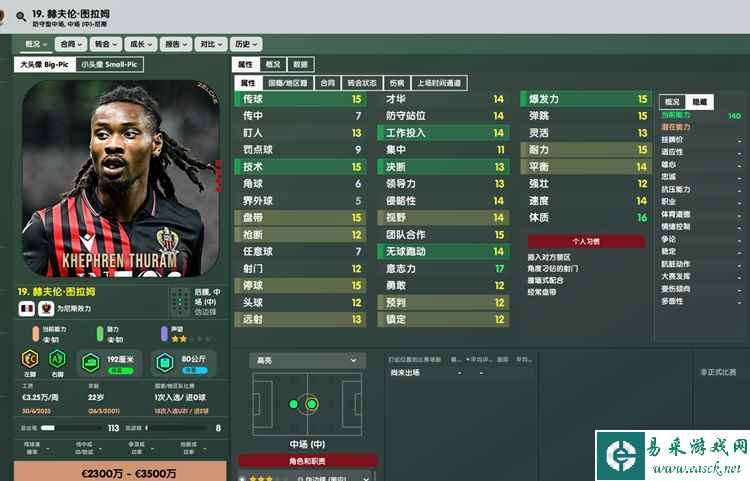This screenshot has height=481, width=750.
Task: Click the magnifier search icon
Action: pos(21,17)
